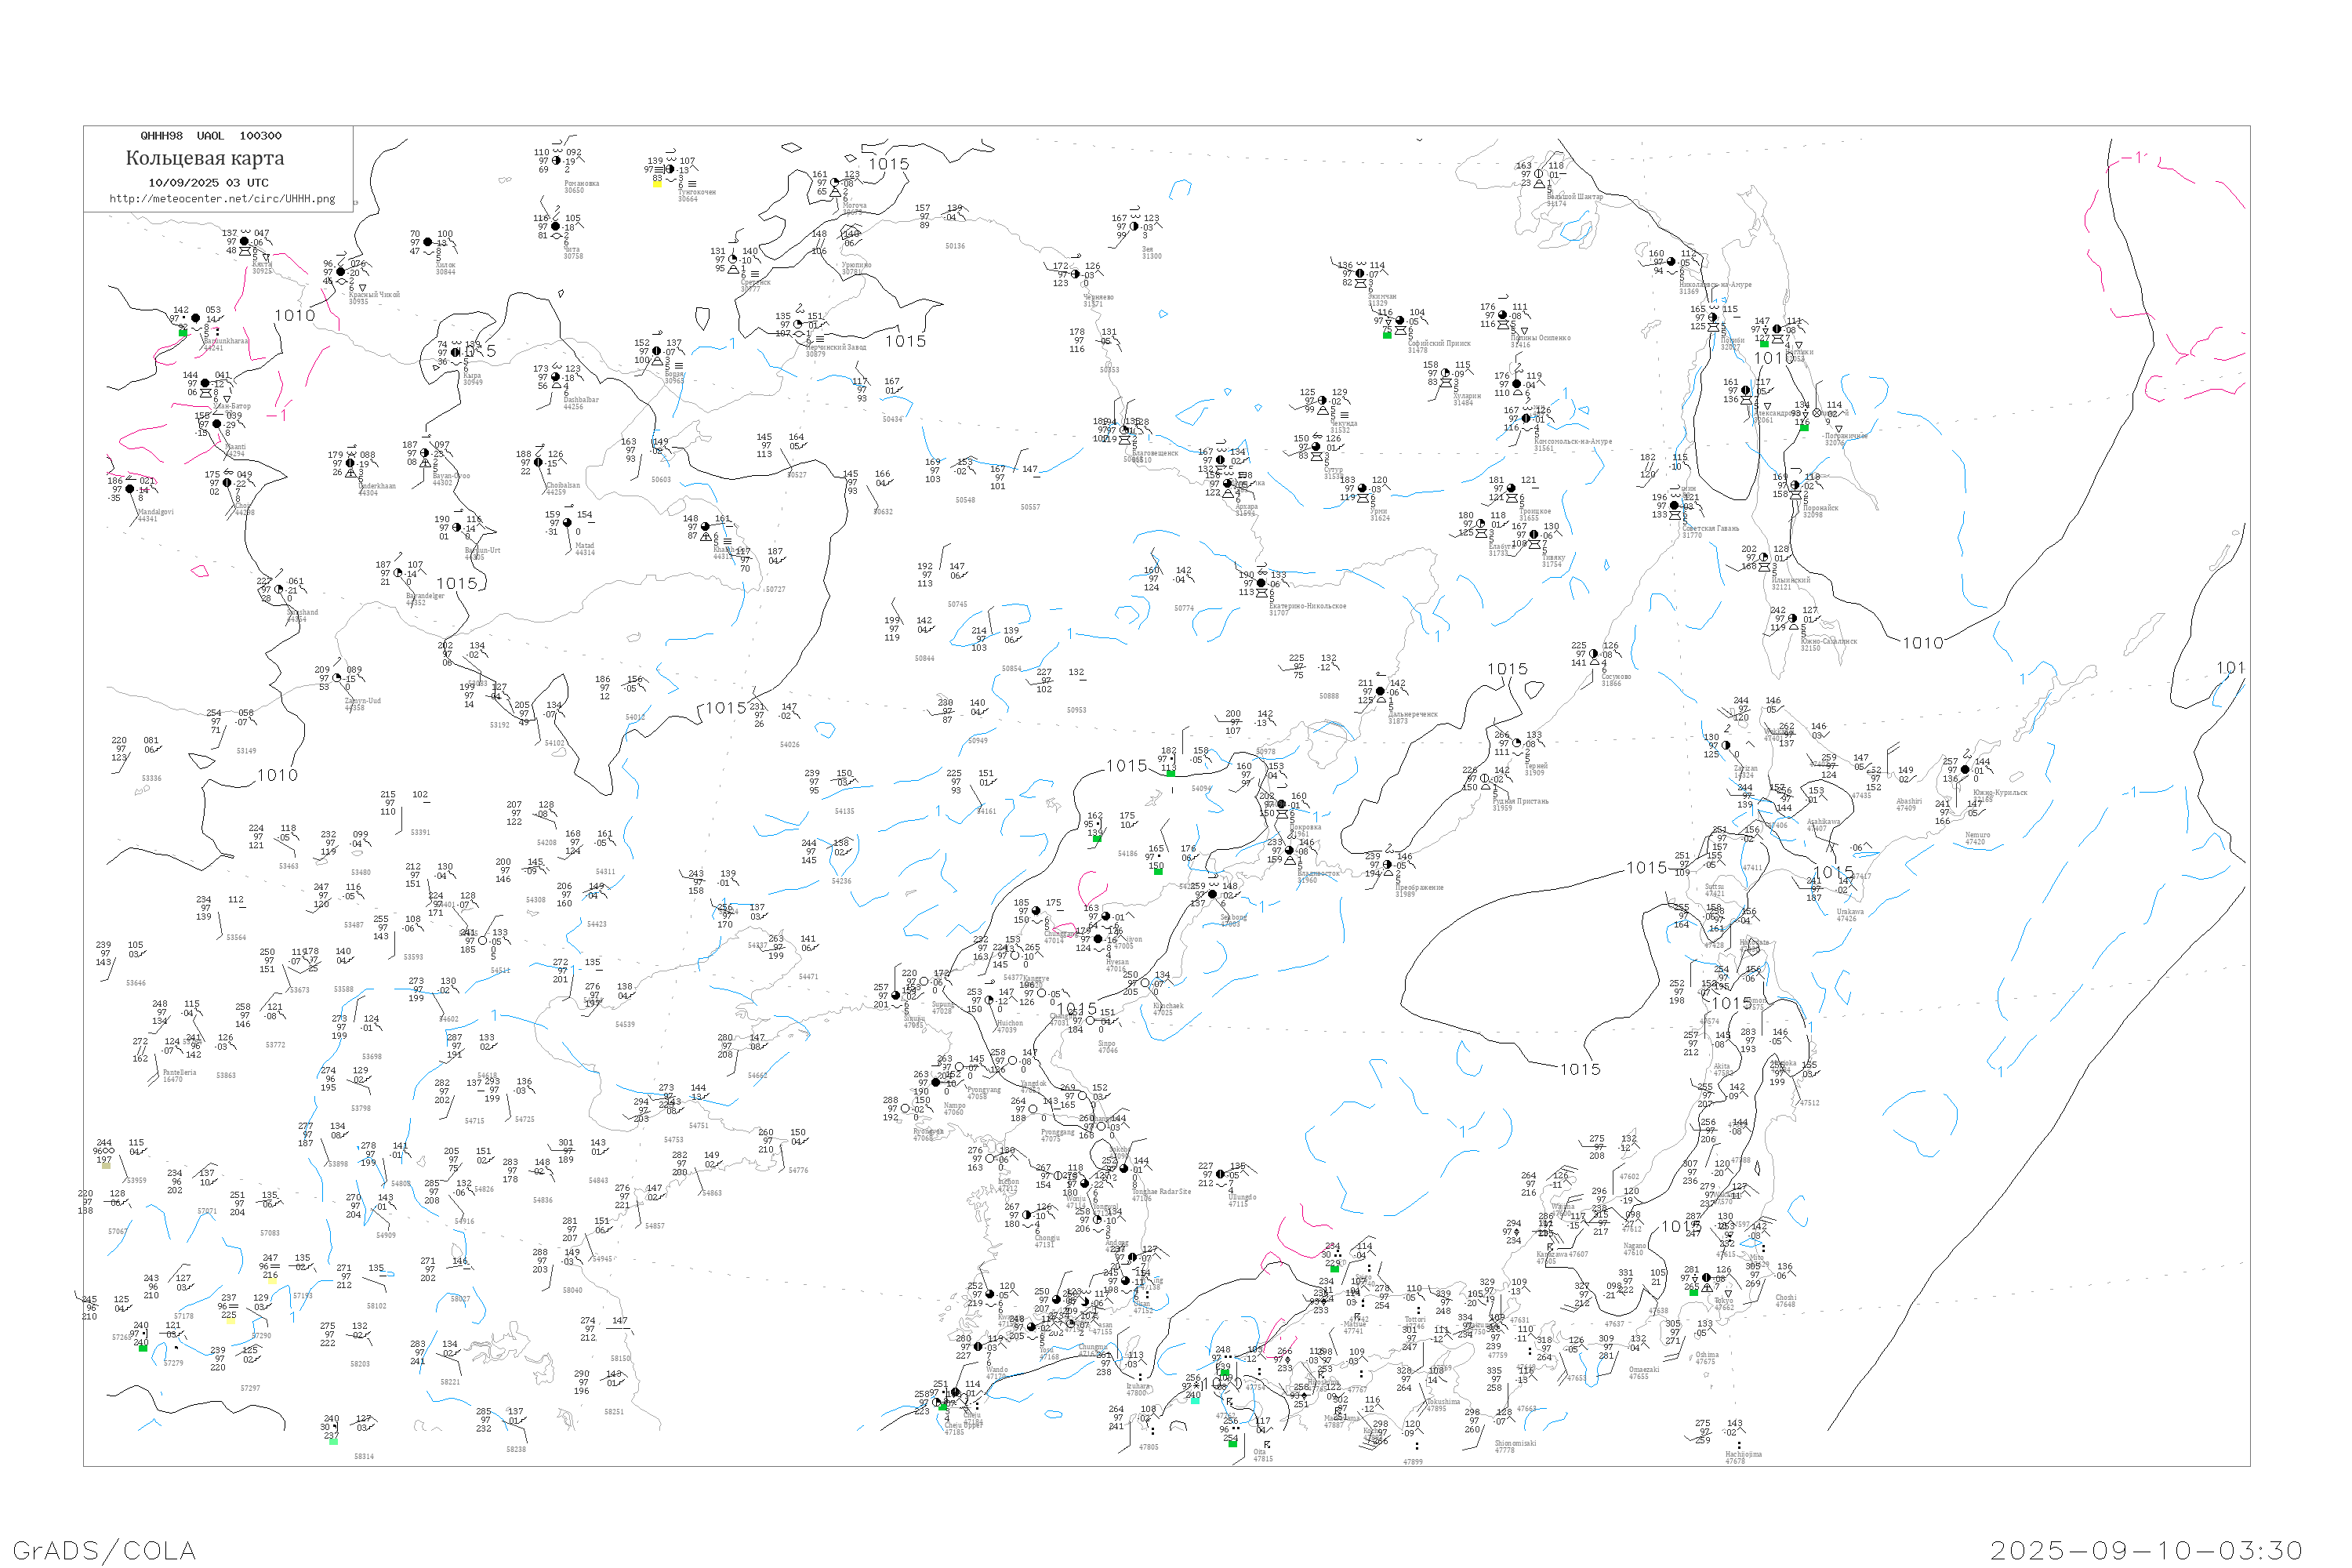This screenshot has height=1568, width=2352.
Task: Click the Tonghae Radar Site station label
Action: 1161,1192
